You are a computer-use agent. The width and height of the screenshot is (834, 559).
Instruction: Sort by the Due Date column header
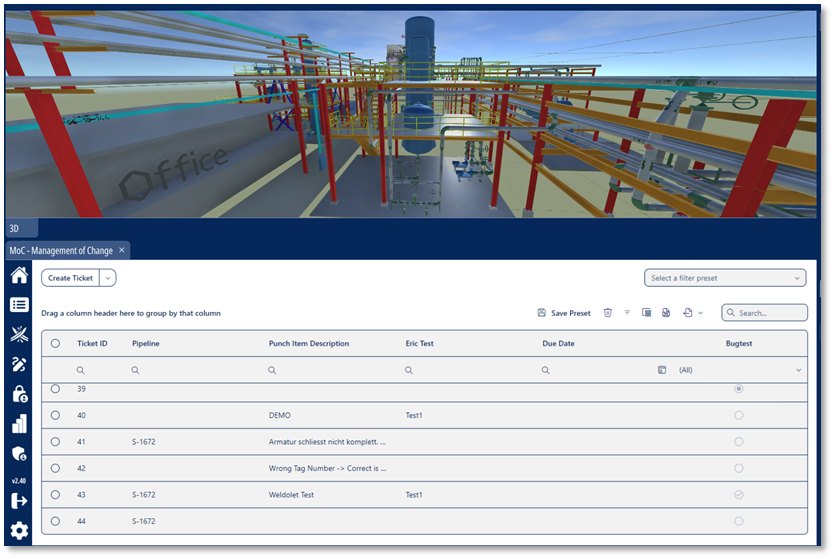click(x=558, y=344)
